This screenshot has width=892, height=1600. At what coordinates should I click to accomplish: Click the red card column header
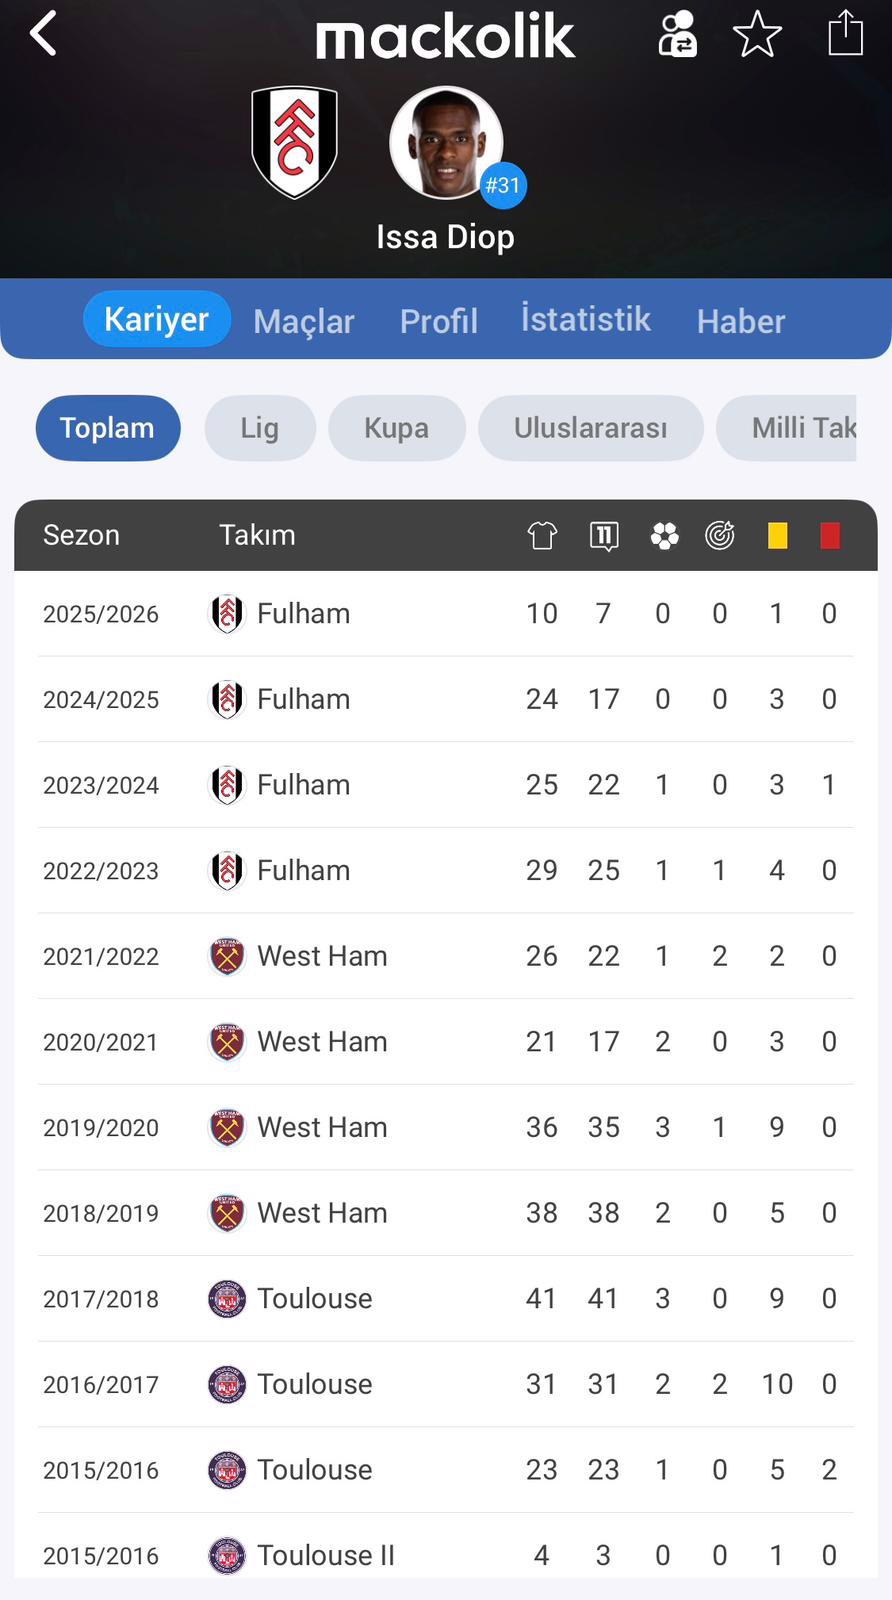[x=830, y=536]
